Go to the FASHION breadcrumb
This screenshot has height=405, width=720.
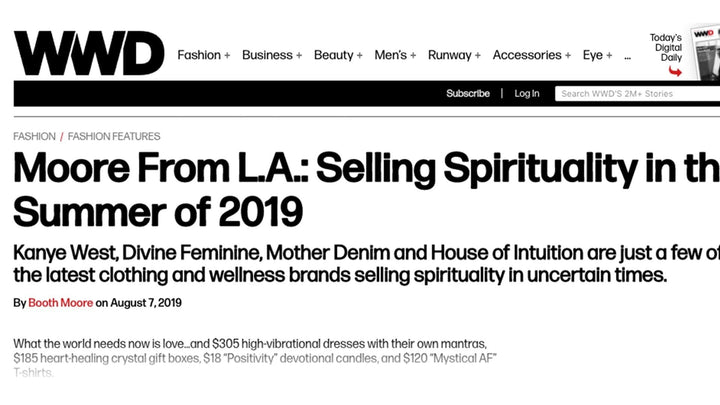(34, 136)
